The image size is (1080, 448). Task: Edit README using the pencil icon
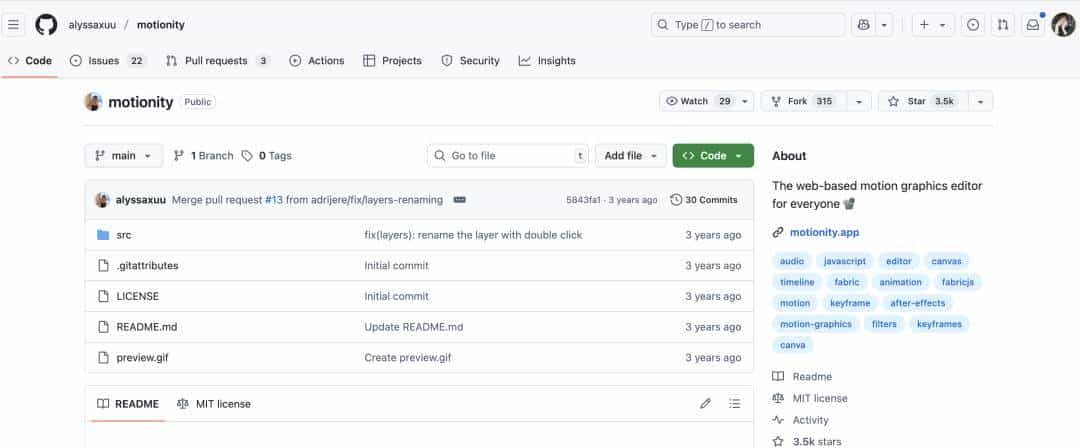coord(705,404)
